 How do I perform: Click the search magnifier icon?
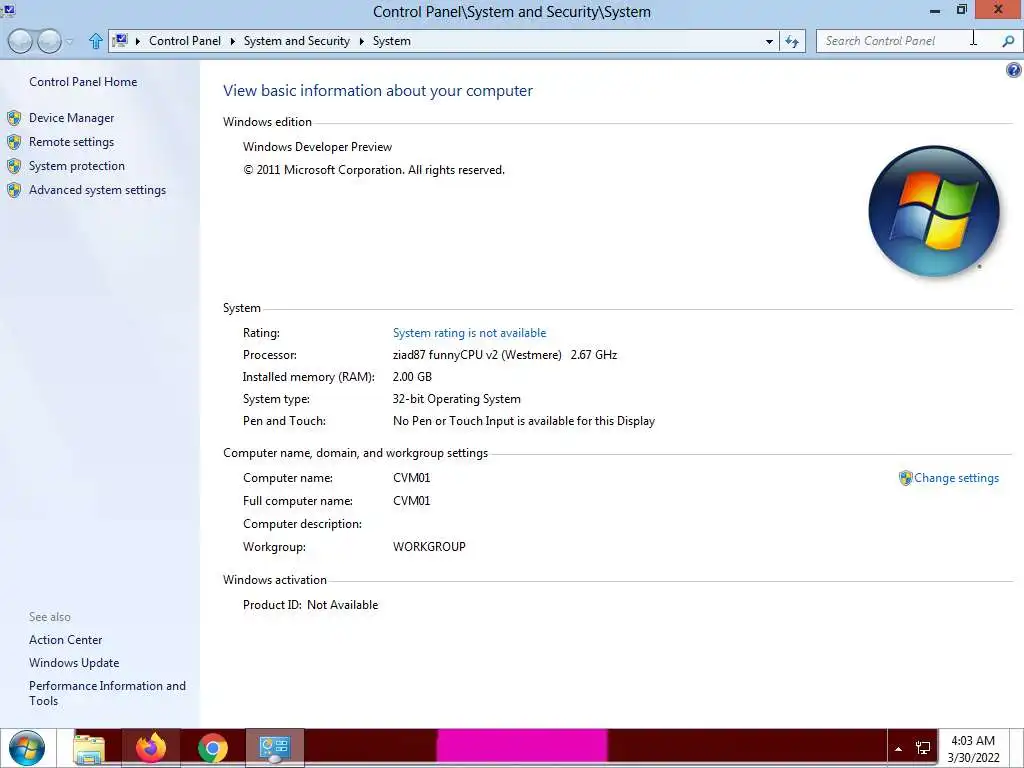(x=1008, y=41)
